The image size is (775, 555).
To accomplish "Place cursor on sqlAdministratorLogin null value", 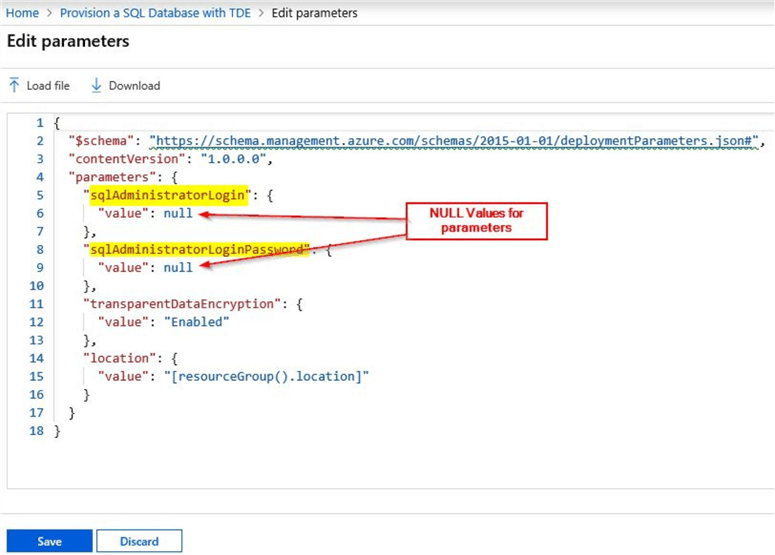I will click(178, 213).
